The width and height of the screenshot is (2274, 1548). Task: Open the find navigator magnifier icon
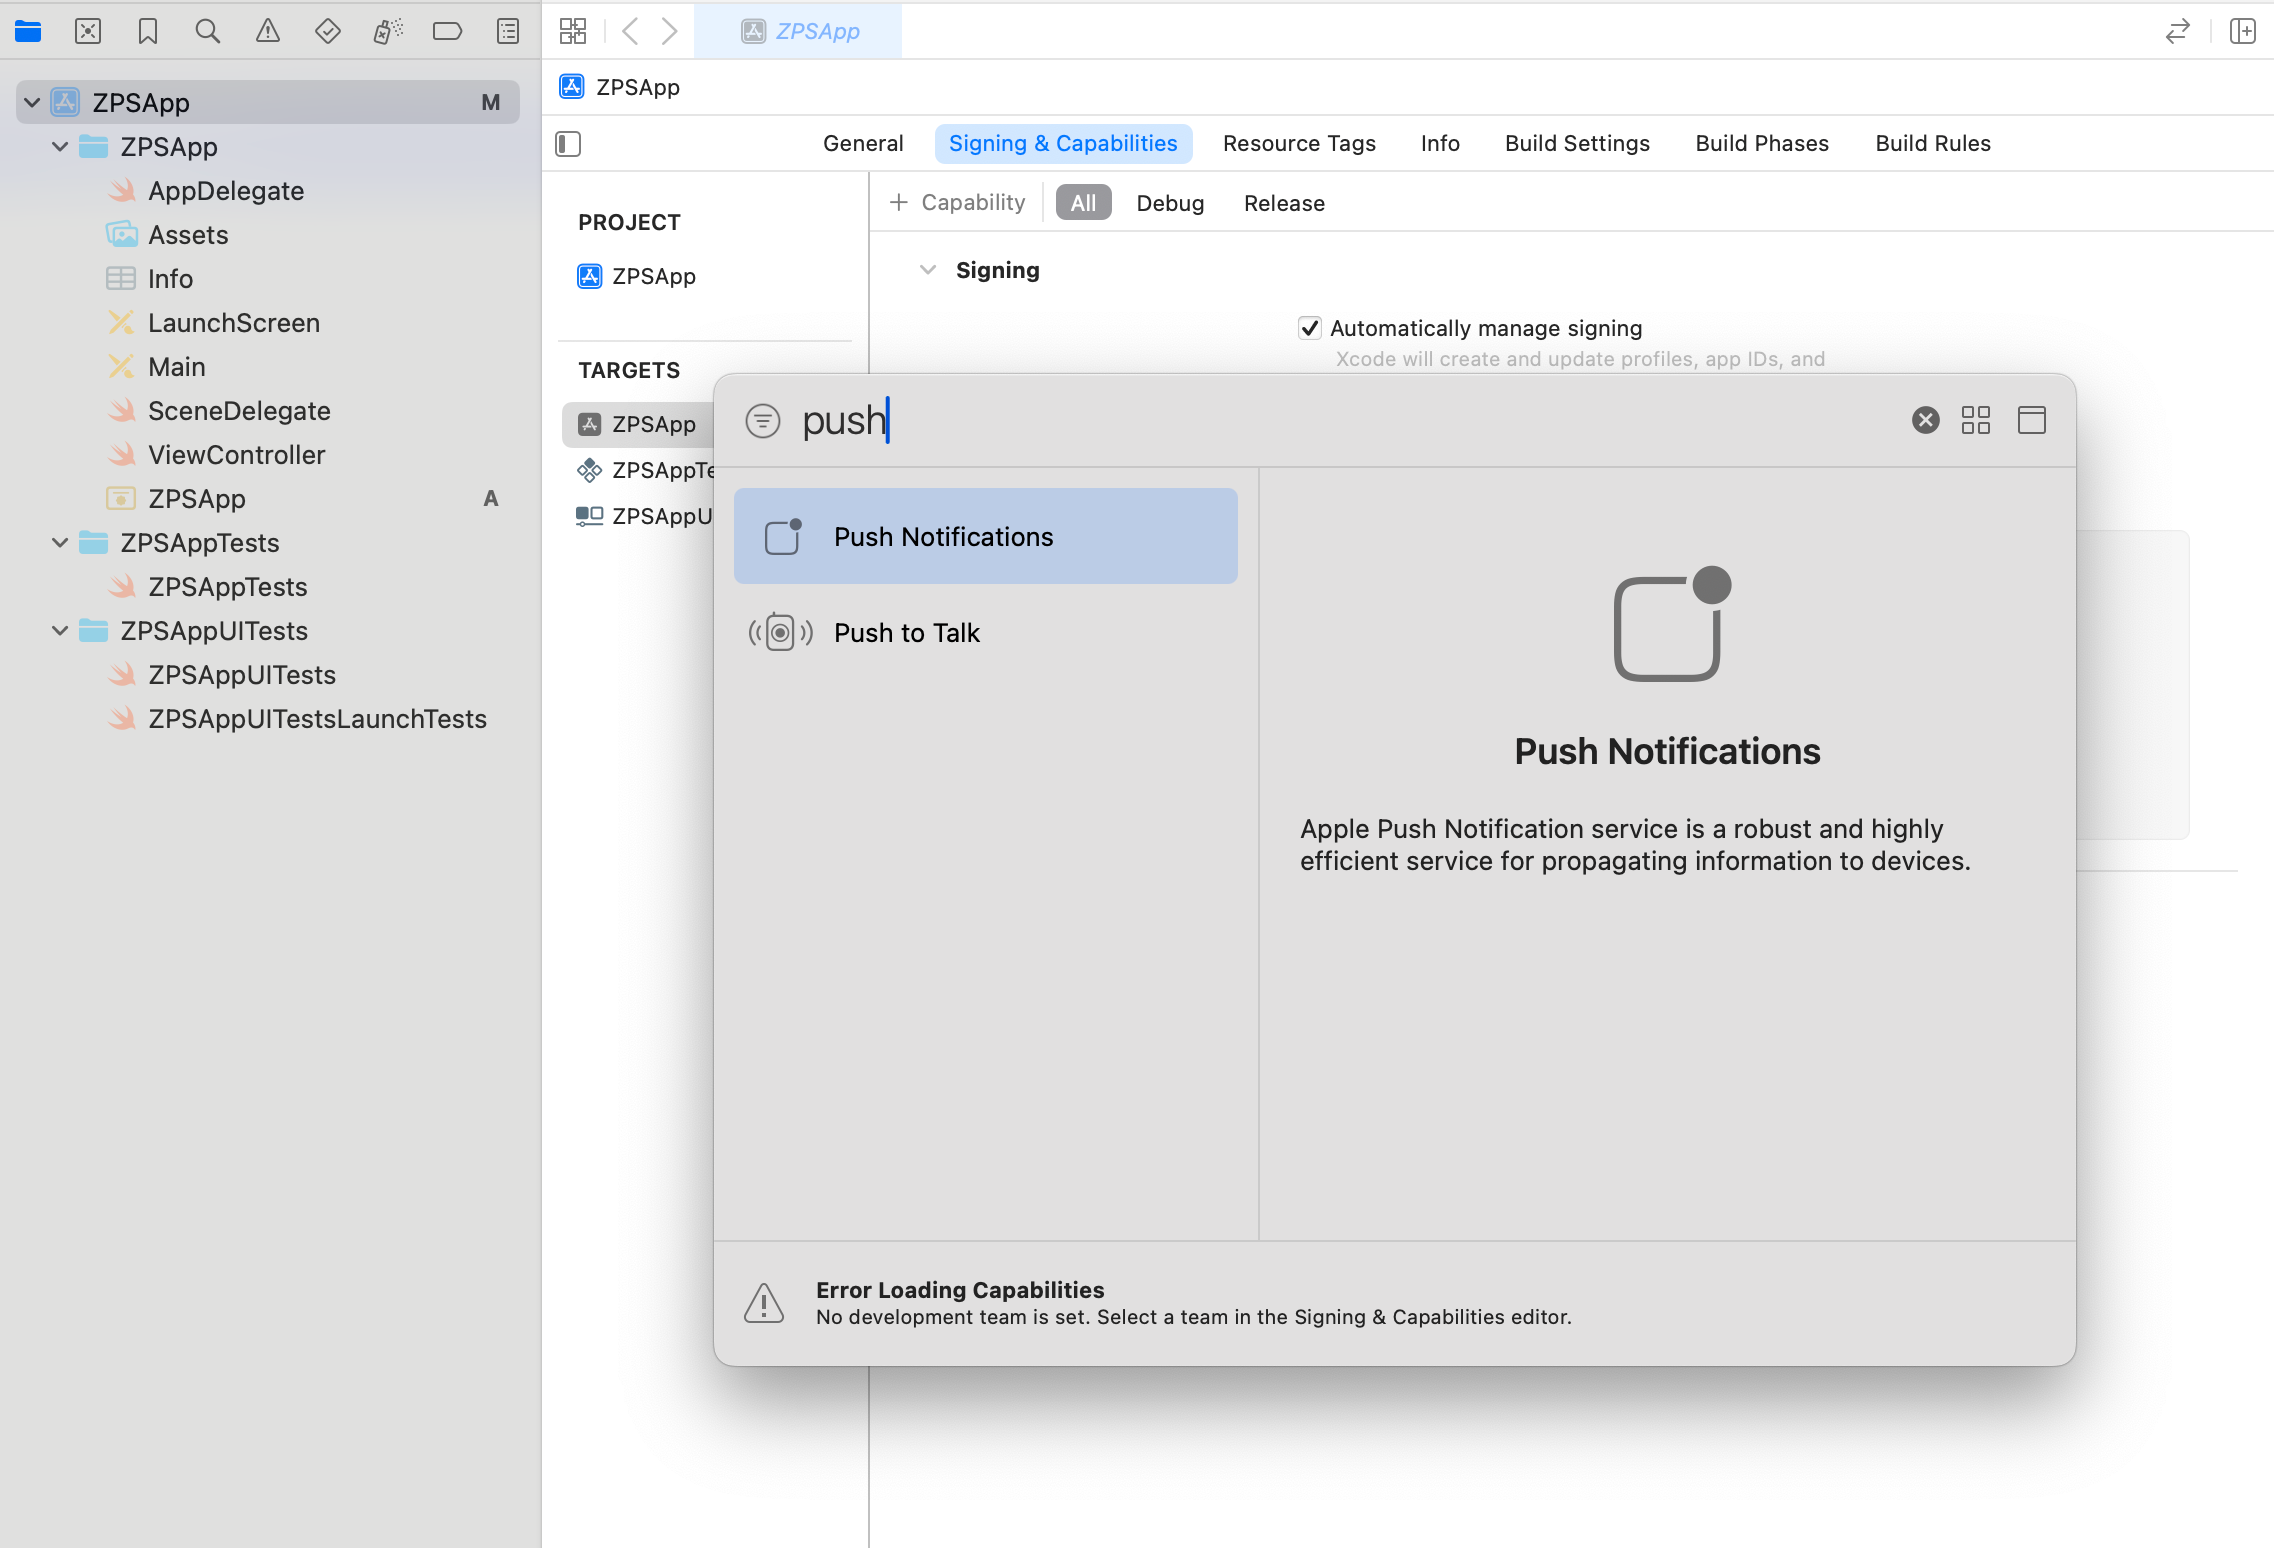[x=207, y=31]
